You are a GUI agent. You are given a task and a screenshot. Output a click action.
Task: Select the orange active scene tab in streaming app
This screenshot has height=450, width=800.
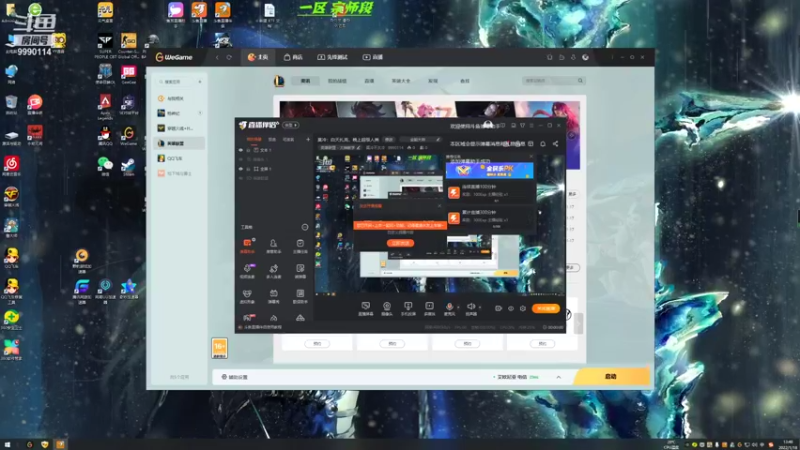tap(254, 139)
